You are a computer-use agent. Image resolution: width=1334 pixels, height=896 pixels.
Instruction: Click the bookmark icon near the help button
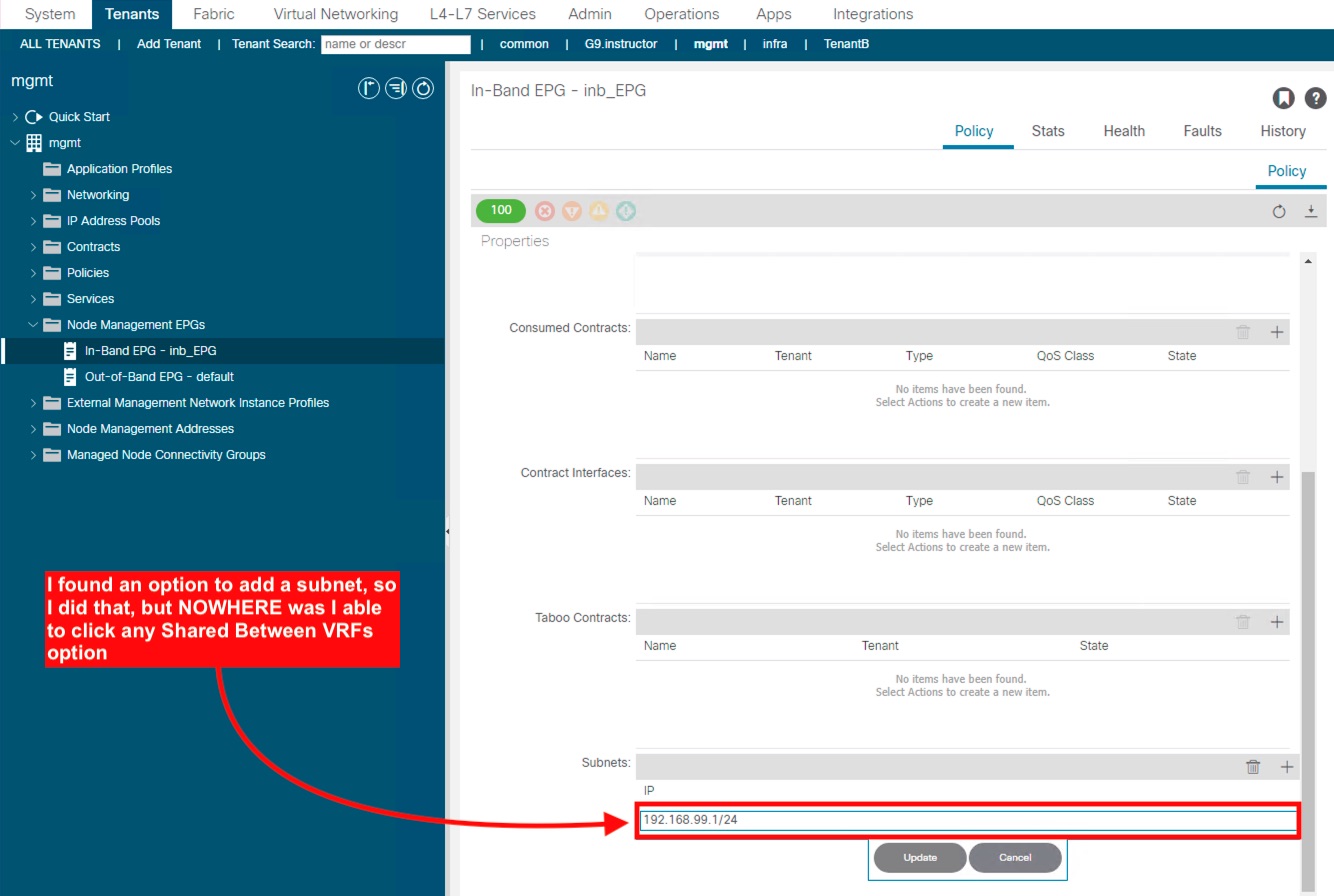coord(1283,97)
